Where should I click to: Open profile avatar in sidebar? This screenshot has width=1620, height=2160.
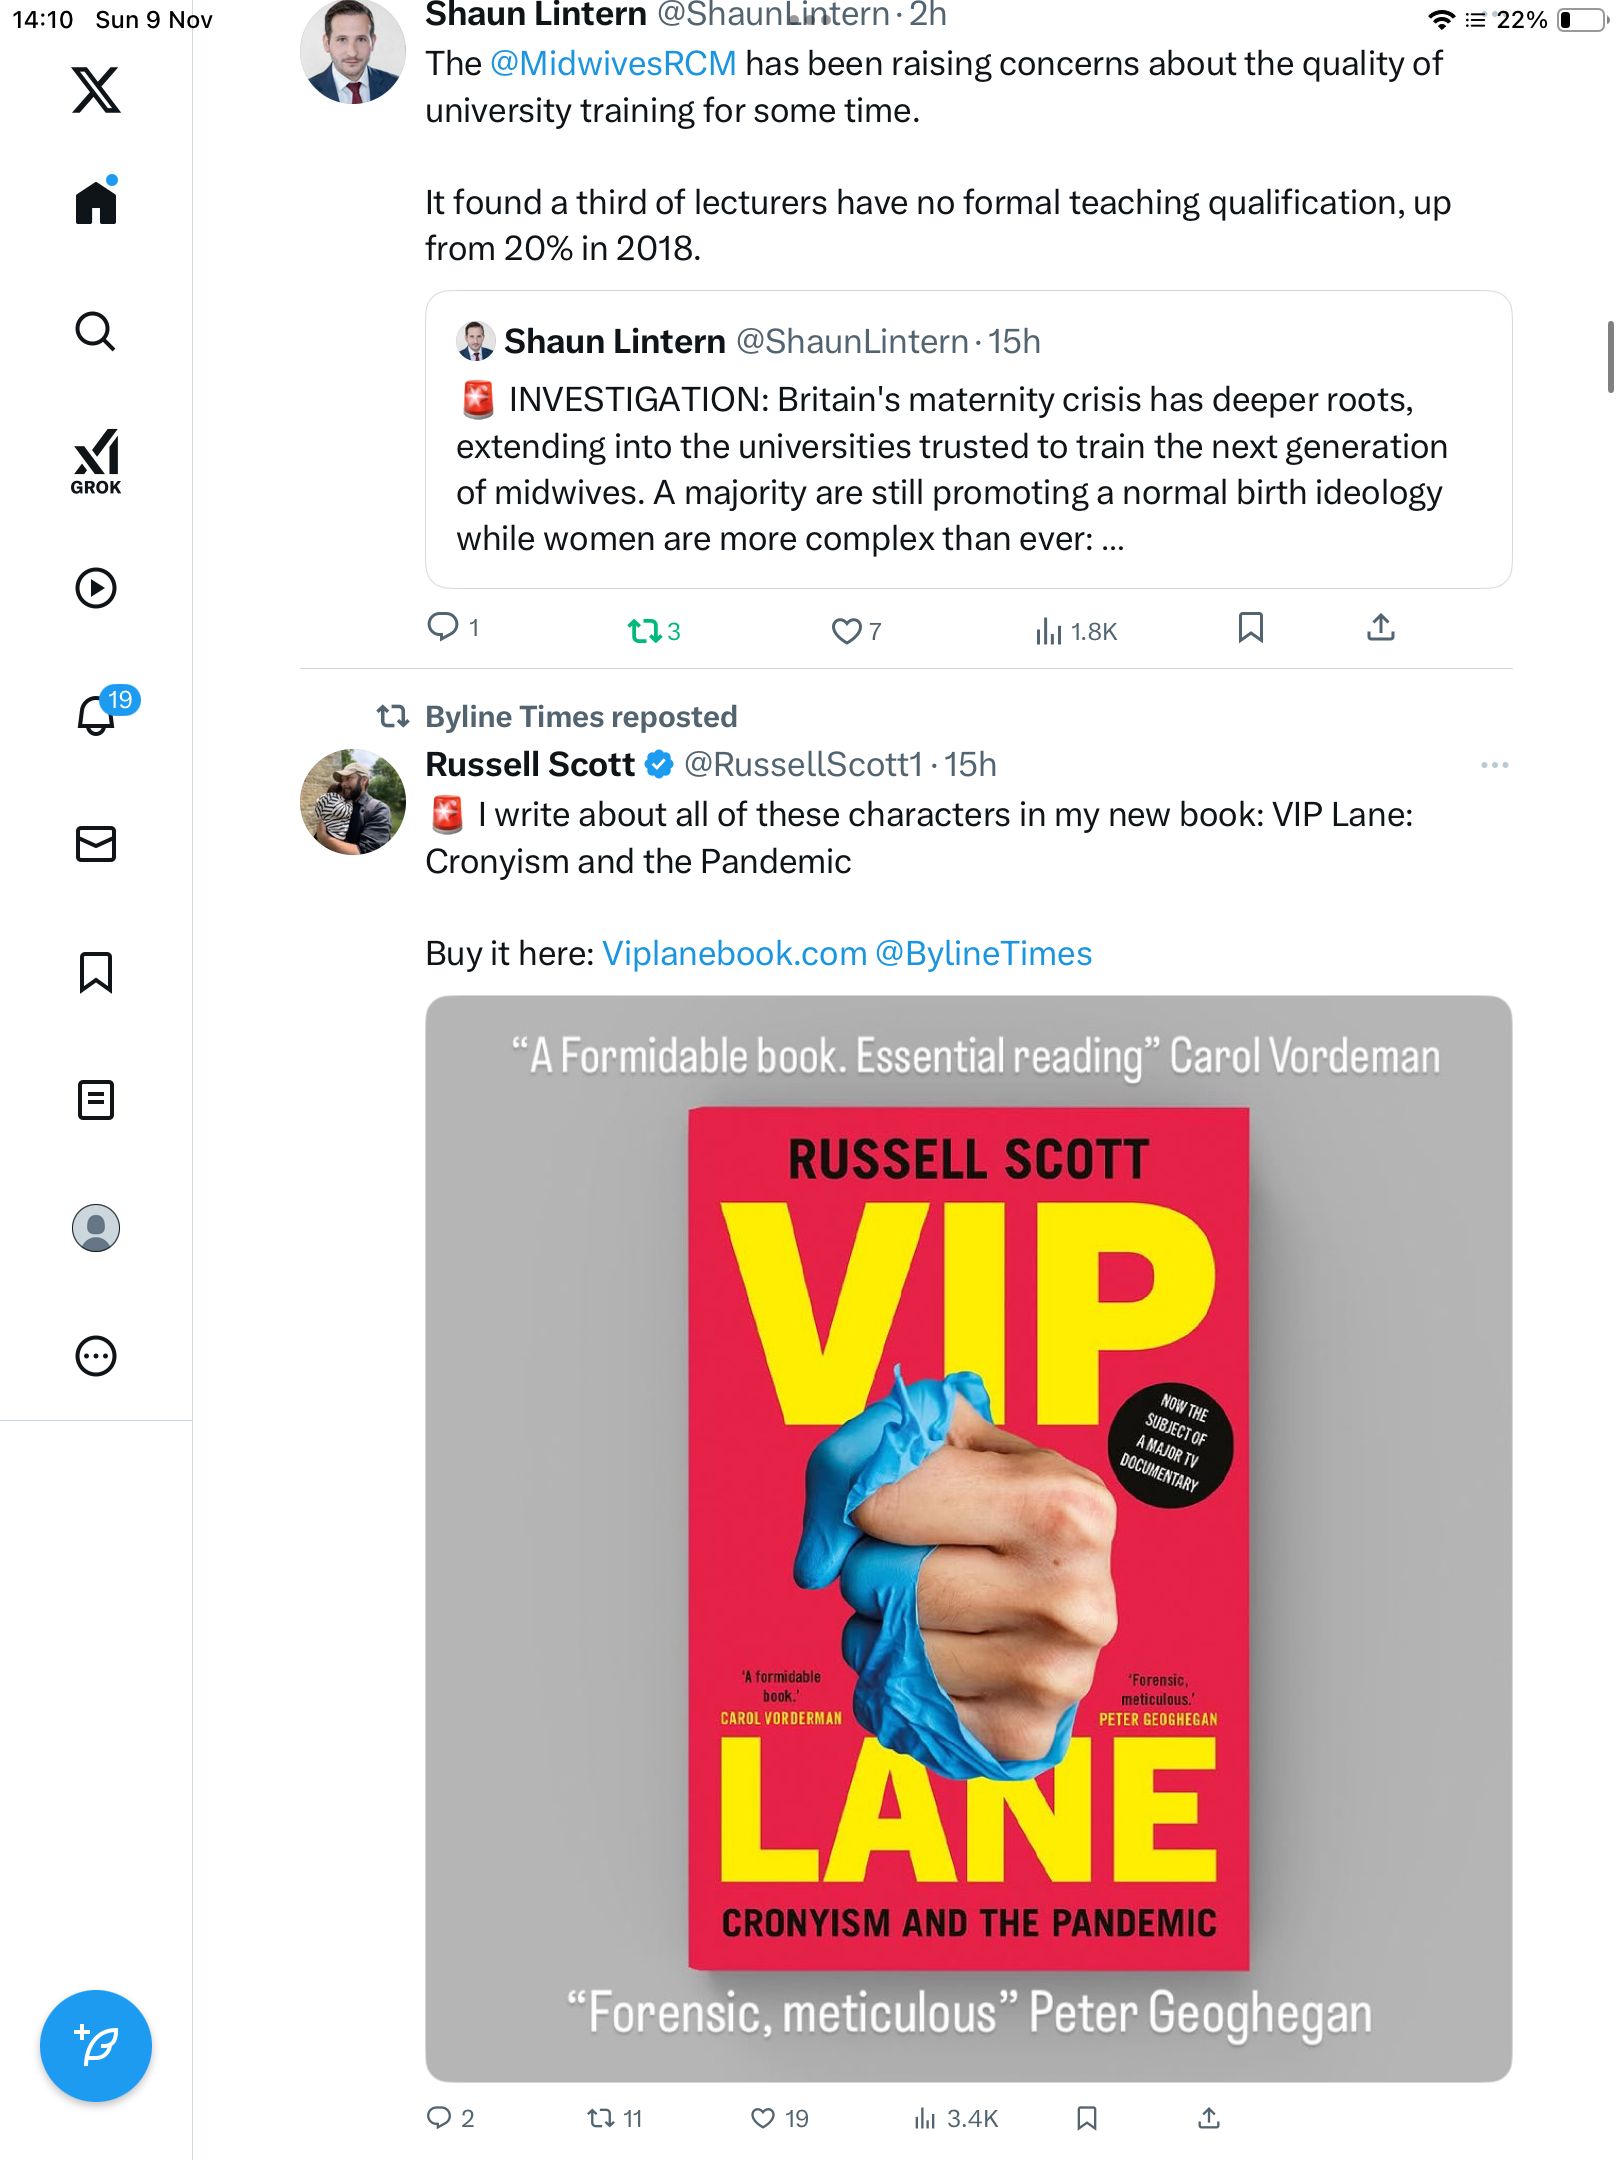click(96, 1228)
